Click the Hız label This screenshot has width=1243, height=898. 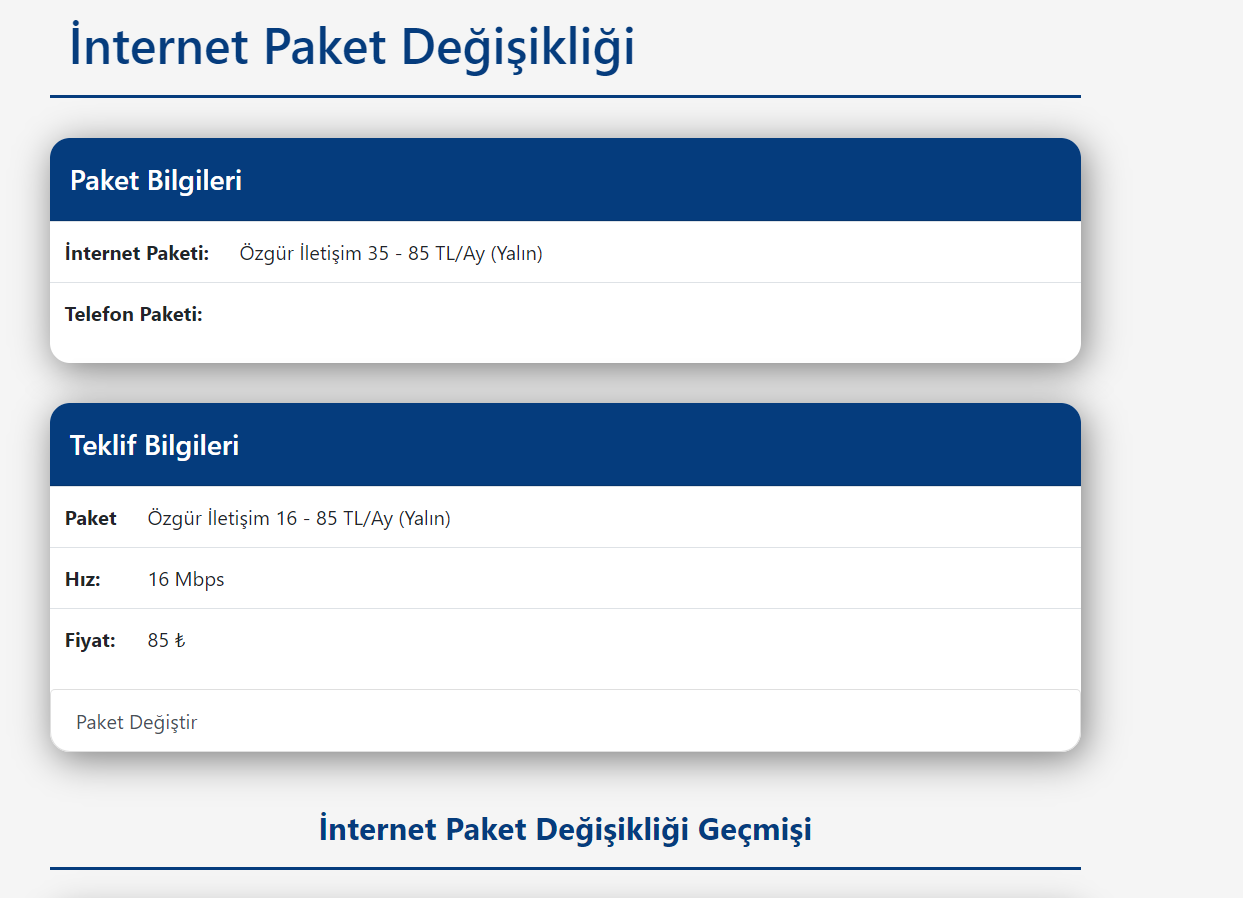[x=83, y=580]
